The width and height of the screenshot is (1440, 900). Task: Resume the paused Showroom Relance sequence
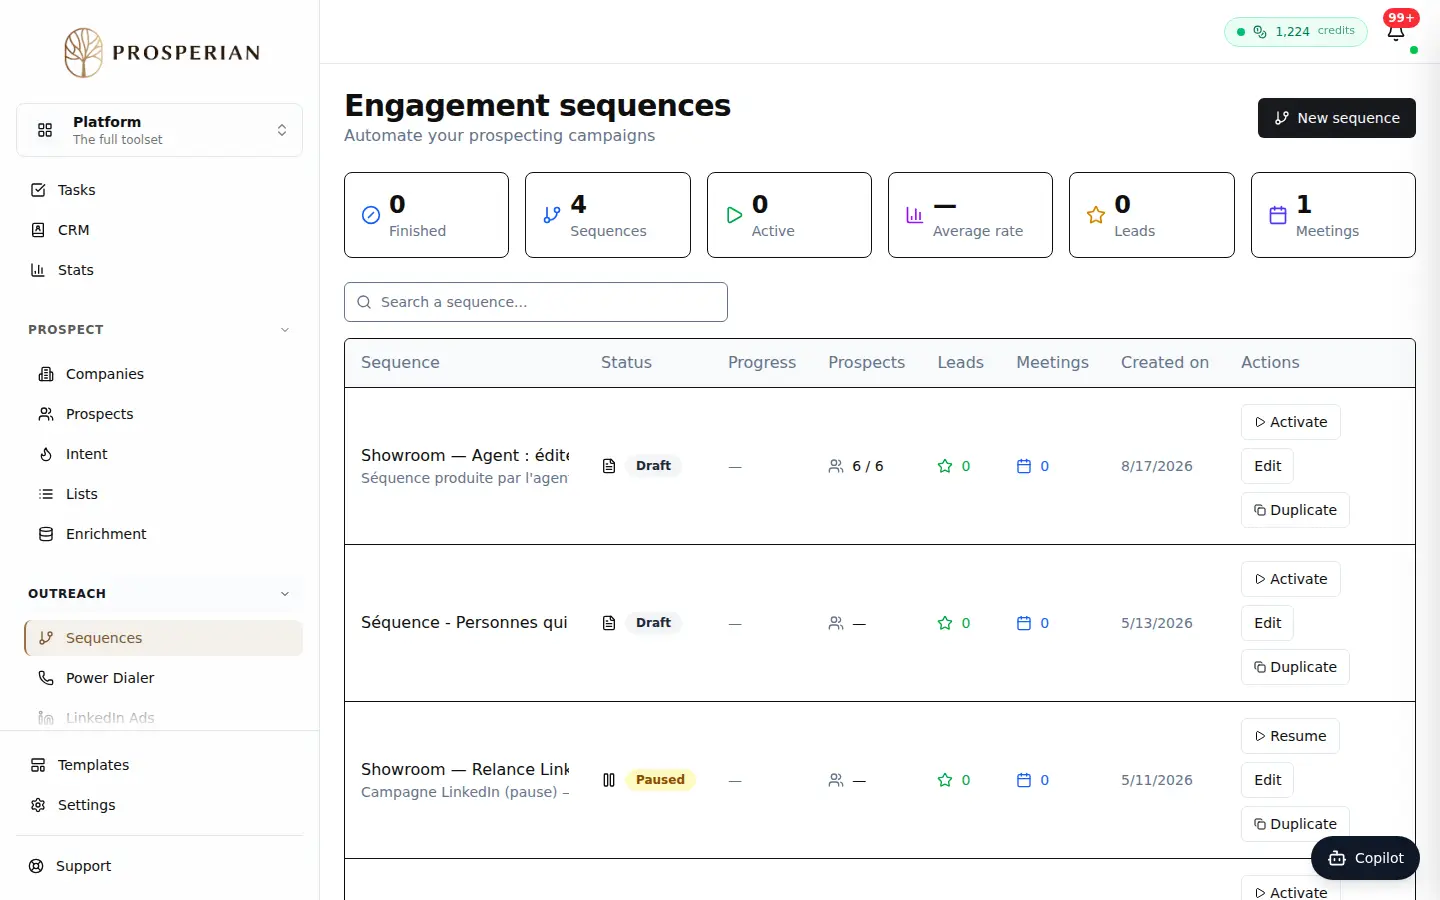tap(1290, 736)
